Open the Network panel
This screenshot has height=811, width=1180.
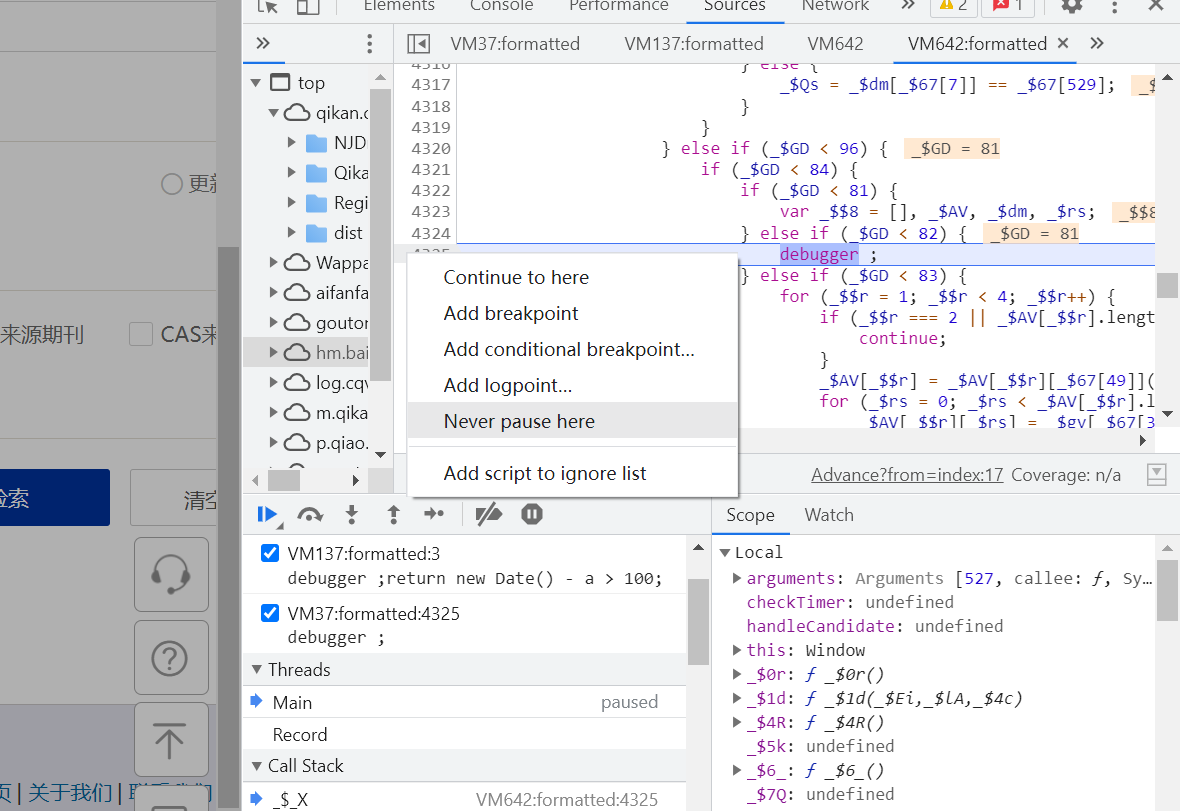point(835,6)
